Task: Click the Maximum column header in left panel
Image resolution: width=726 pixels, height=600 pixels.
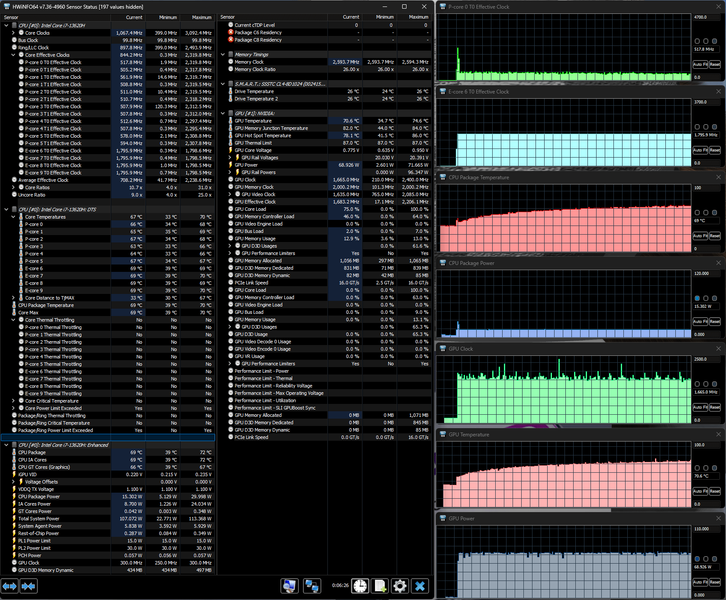Action: click(x=202, y=18)
